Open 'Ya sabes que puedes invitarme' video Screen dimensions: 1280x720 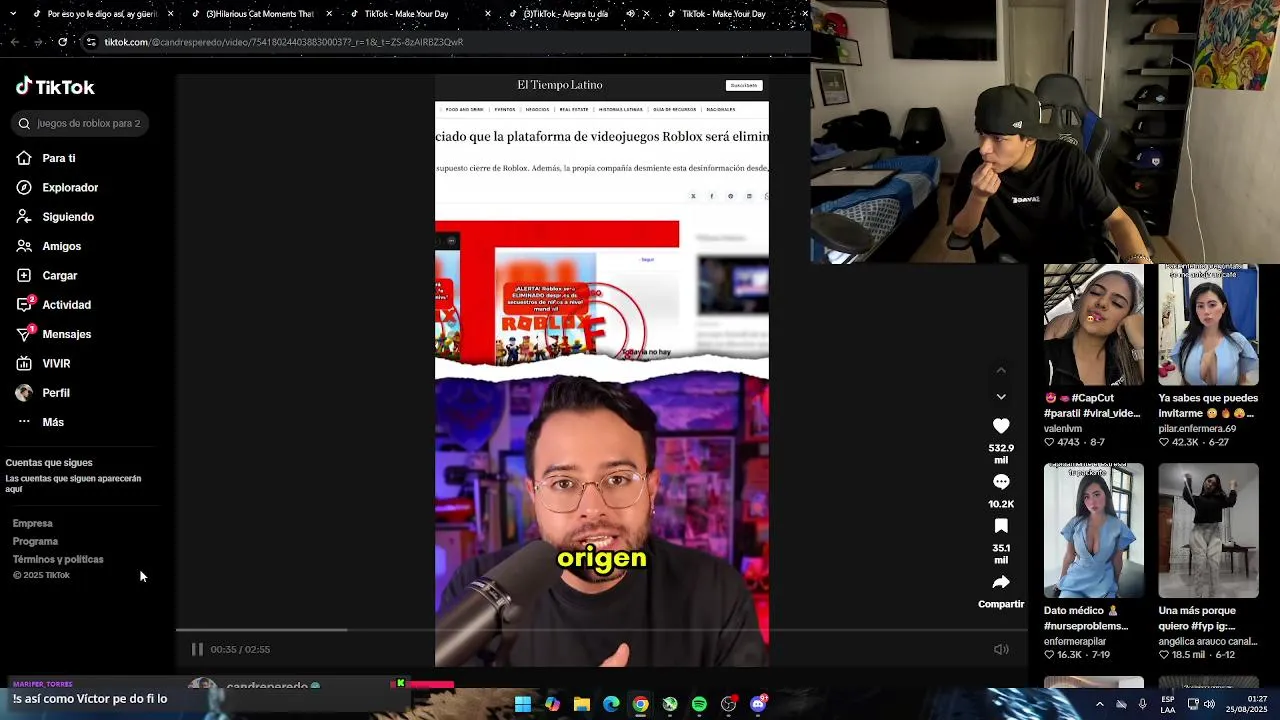(1209, 325)
